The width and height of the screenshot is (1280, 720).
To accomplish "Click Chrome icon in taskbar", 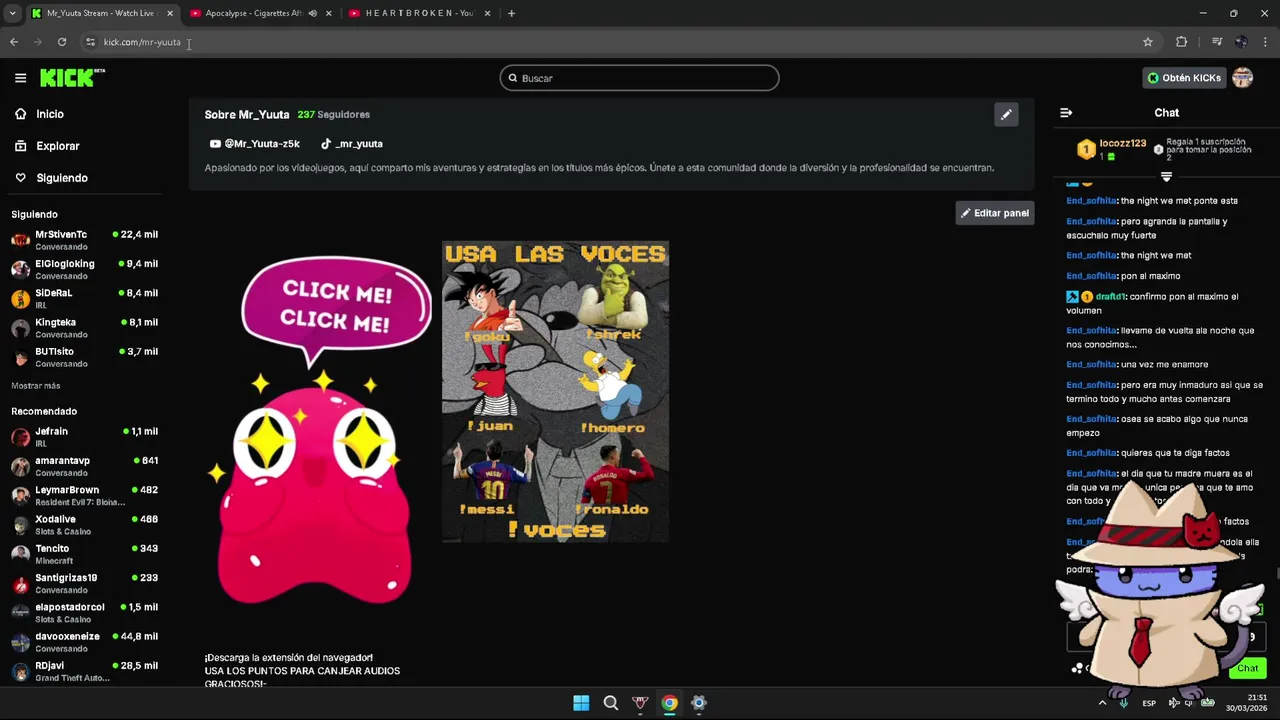I will 670,703.
